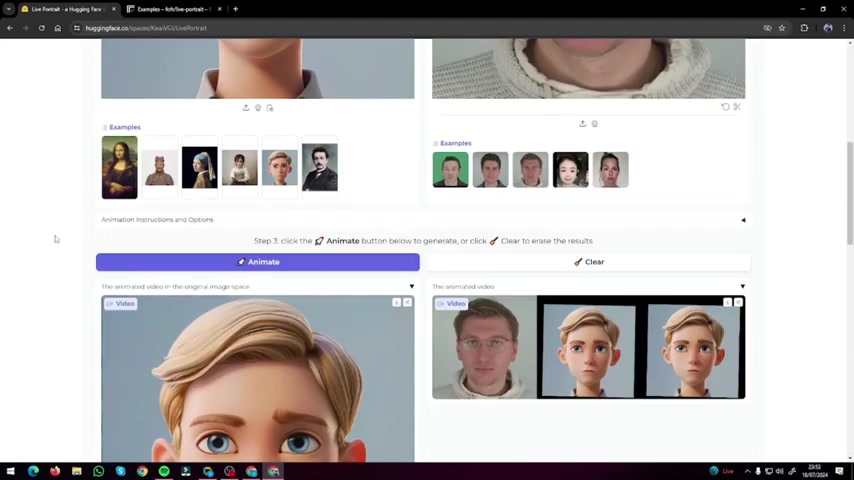Click the taskbar clock showing 23:53

(x=814, y=471)
